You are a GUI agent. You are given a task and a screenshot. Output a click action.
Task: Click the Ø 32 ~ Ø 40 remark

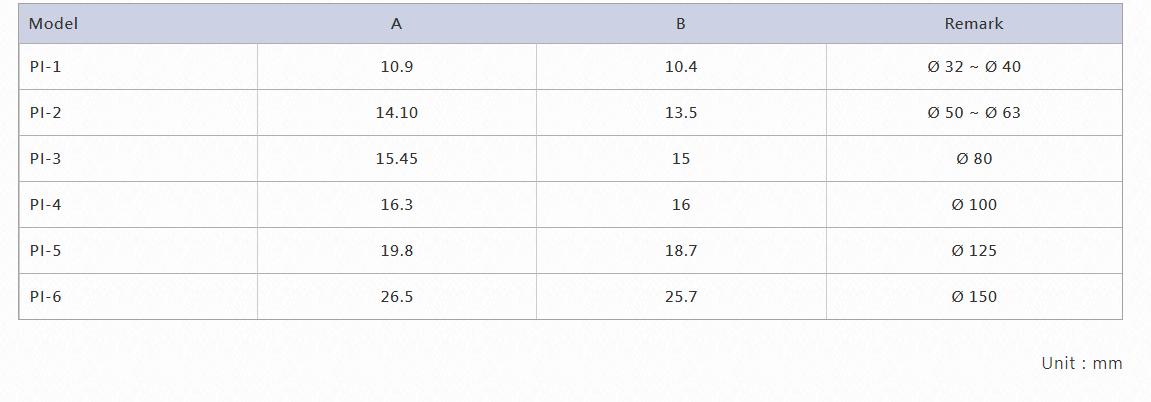click(974, 67)
